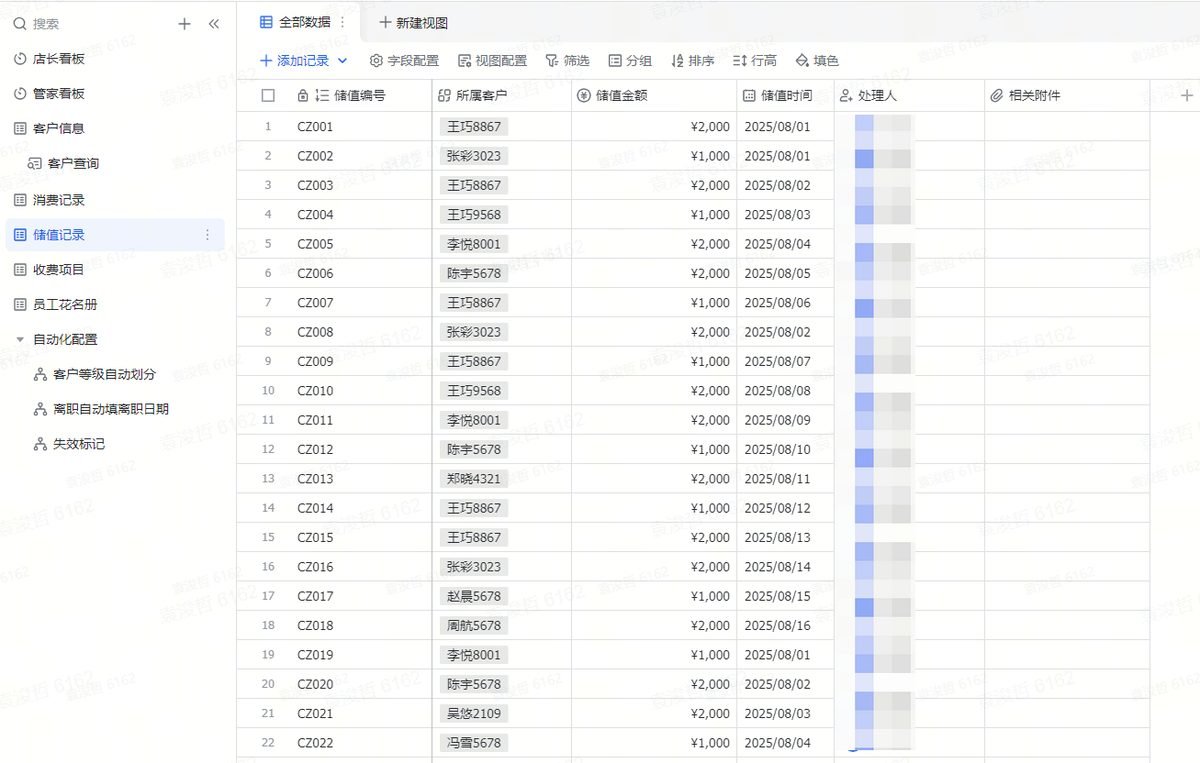Click the 所属客户 column header
This screenshot has height=763, width=1200.
pos(502,96)
